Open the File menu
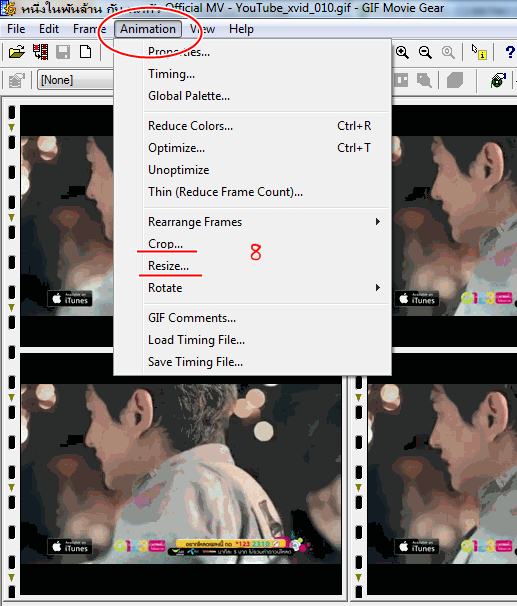Screen dimensions: 517x606 point(16,29)
